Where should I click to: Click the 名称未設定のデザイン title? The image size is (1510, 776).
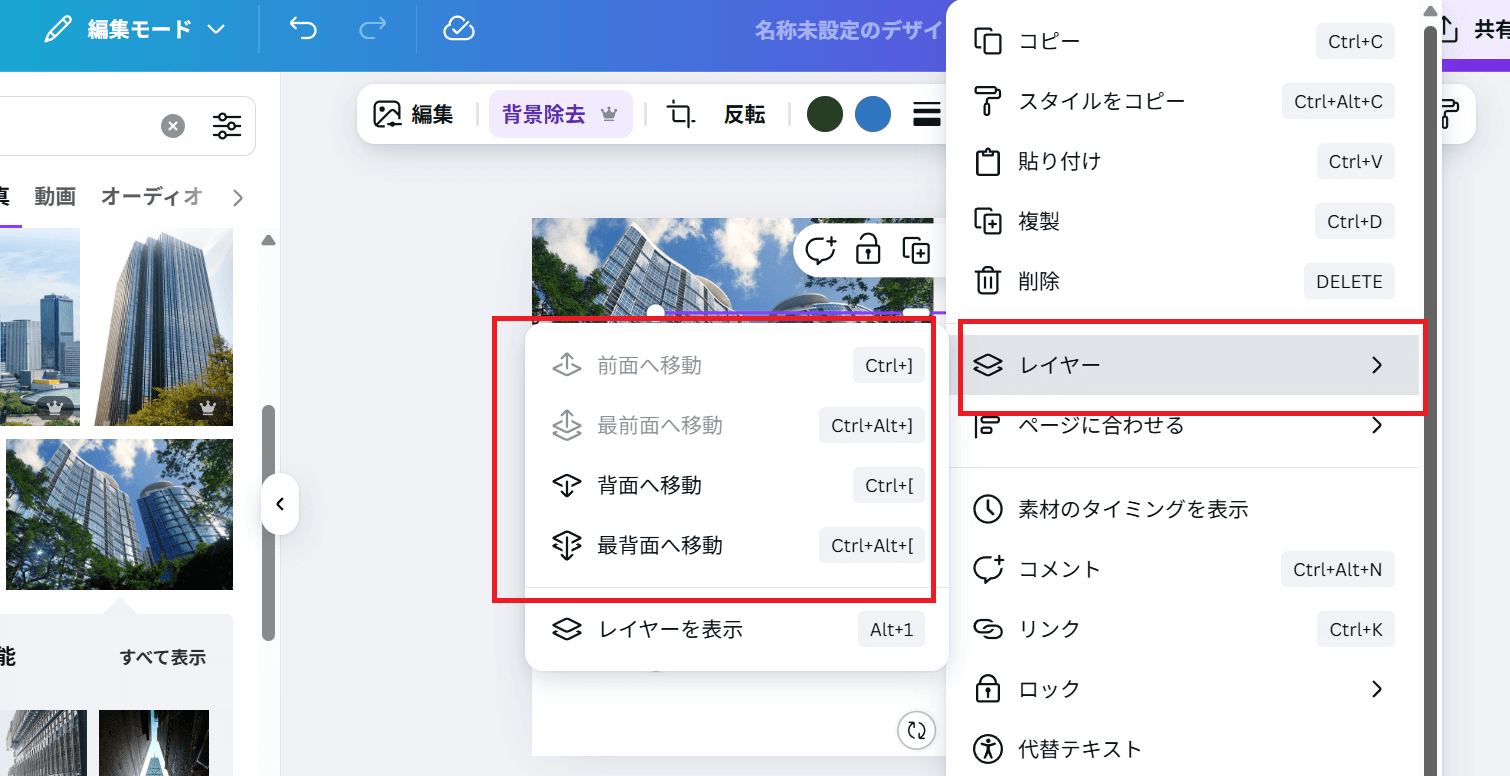[850, 30]
